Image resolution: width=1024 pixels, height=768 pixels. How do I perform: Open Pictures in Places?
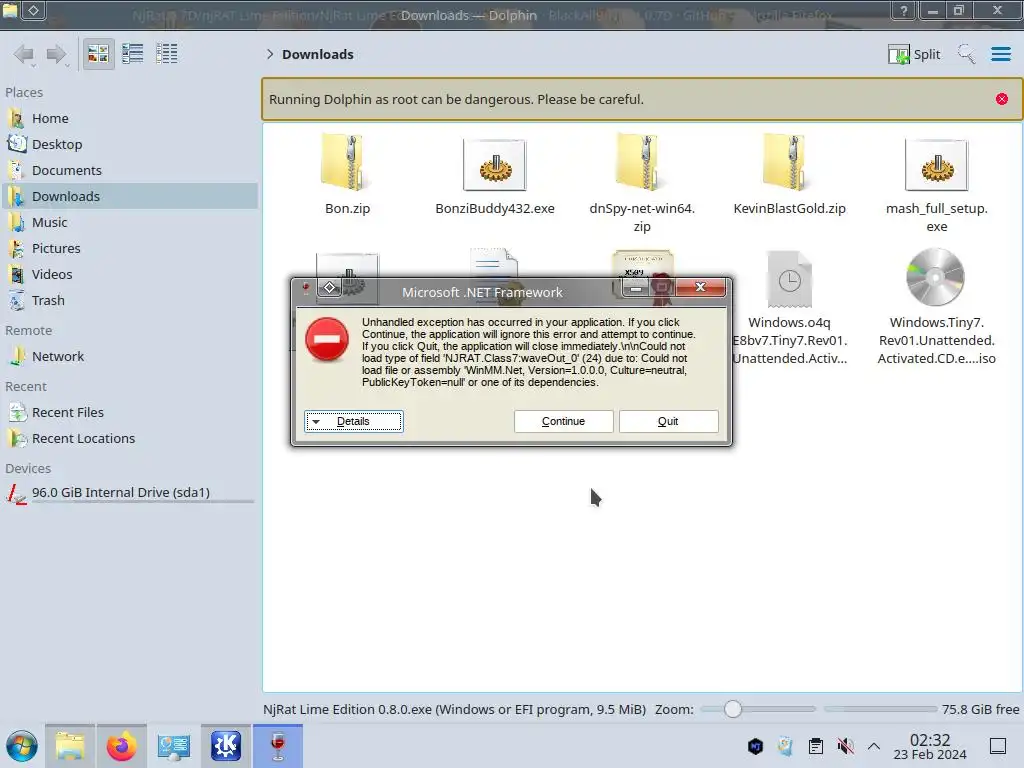coord(130,248)
